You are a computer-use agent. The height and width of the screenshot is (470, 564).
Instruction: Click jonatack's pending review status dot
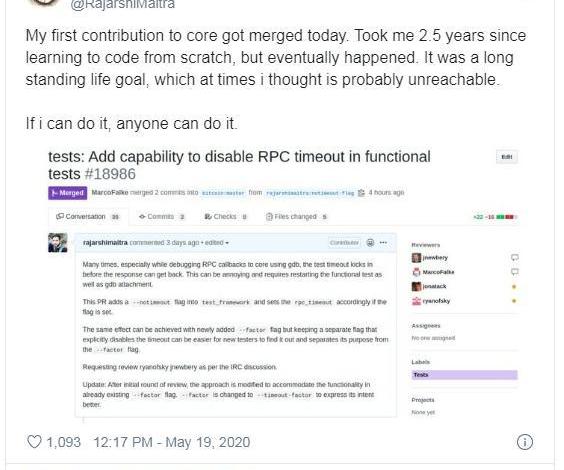click(514, 287)
